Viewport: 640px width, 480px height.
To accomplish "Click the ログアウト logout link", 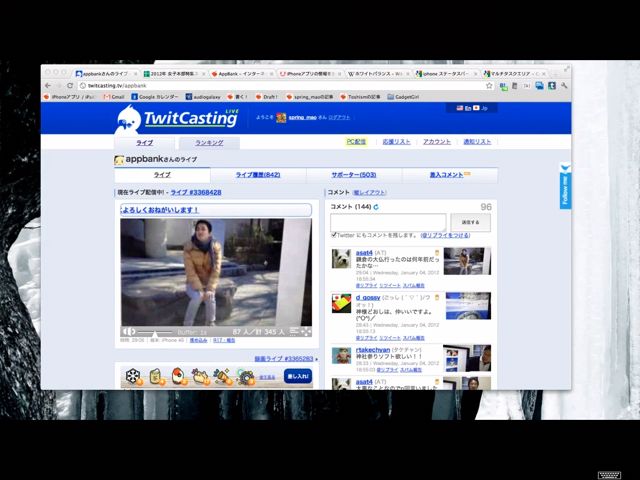I will [x=339, y=118].
